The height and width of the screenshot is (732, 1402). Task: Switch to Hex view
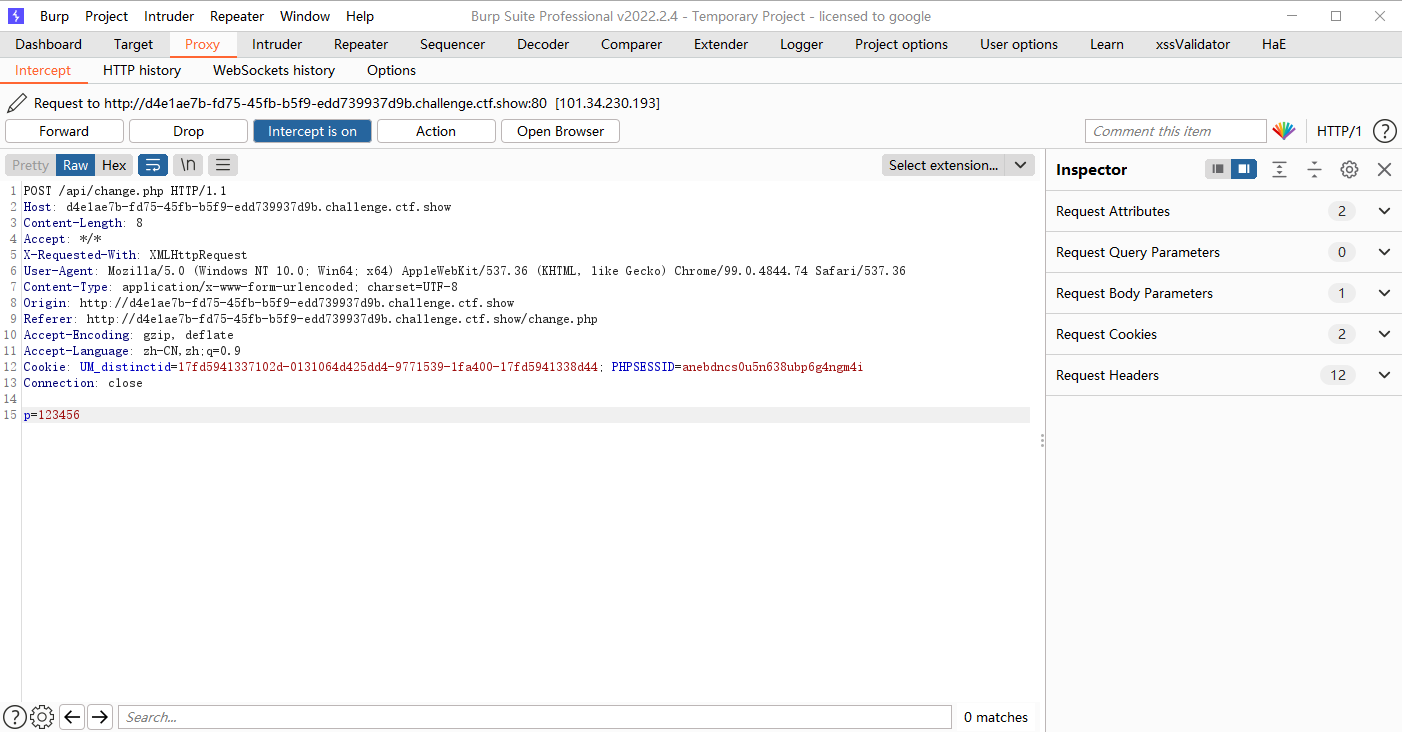pyautogui.click(x=114, y=165)
